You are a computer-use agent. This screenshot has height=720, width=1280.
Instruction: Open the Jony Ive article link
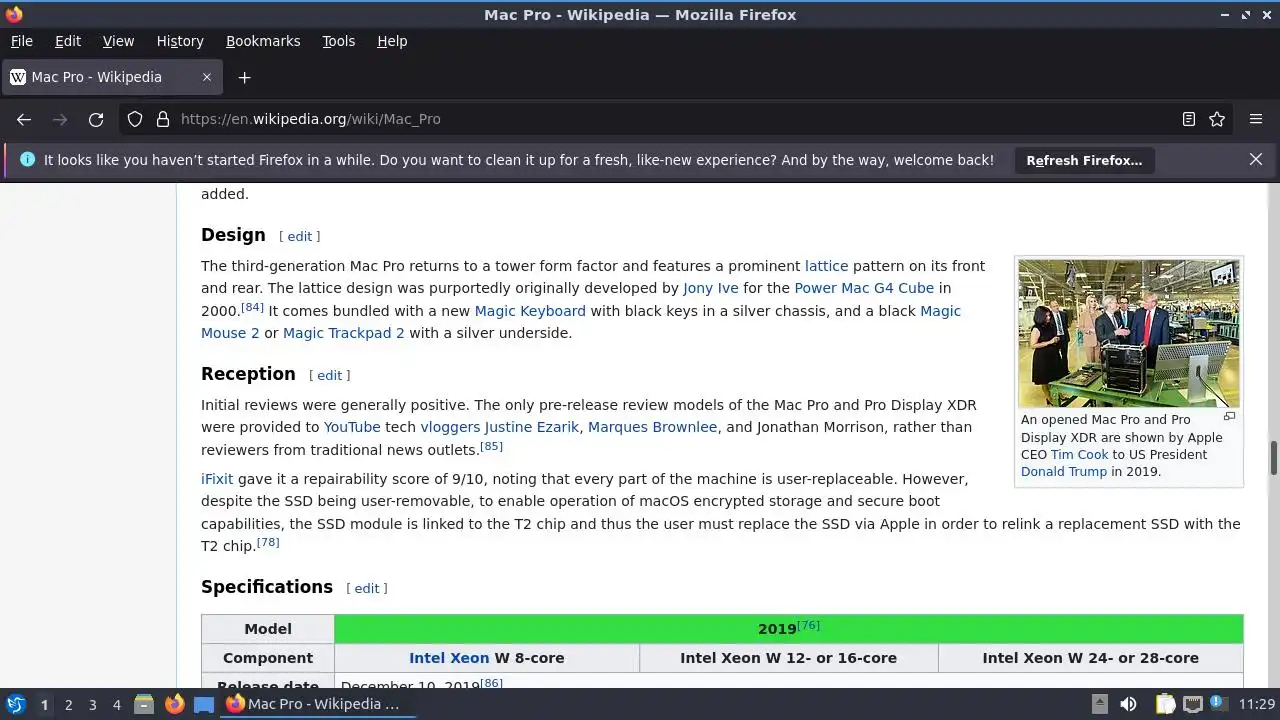(x=711, y=288)
